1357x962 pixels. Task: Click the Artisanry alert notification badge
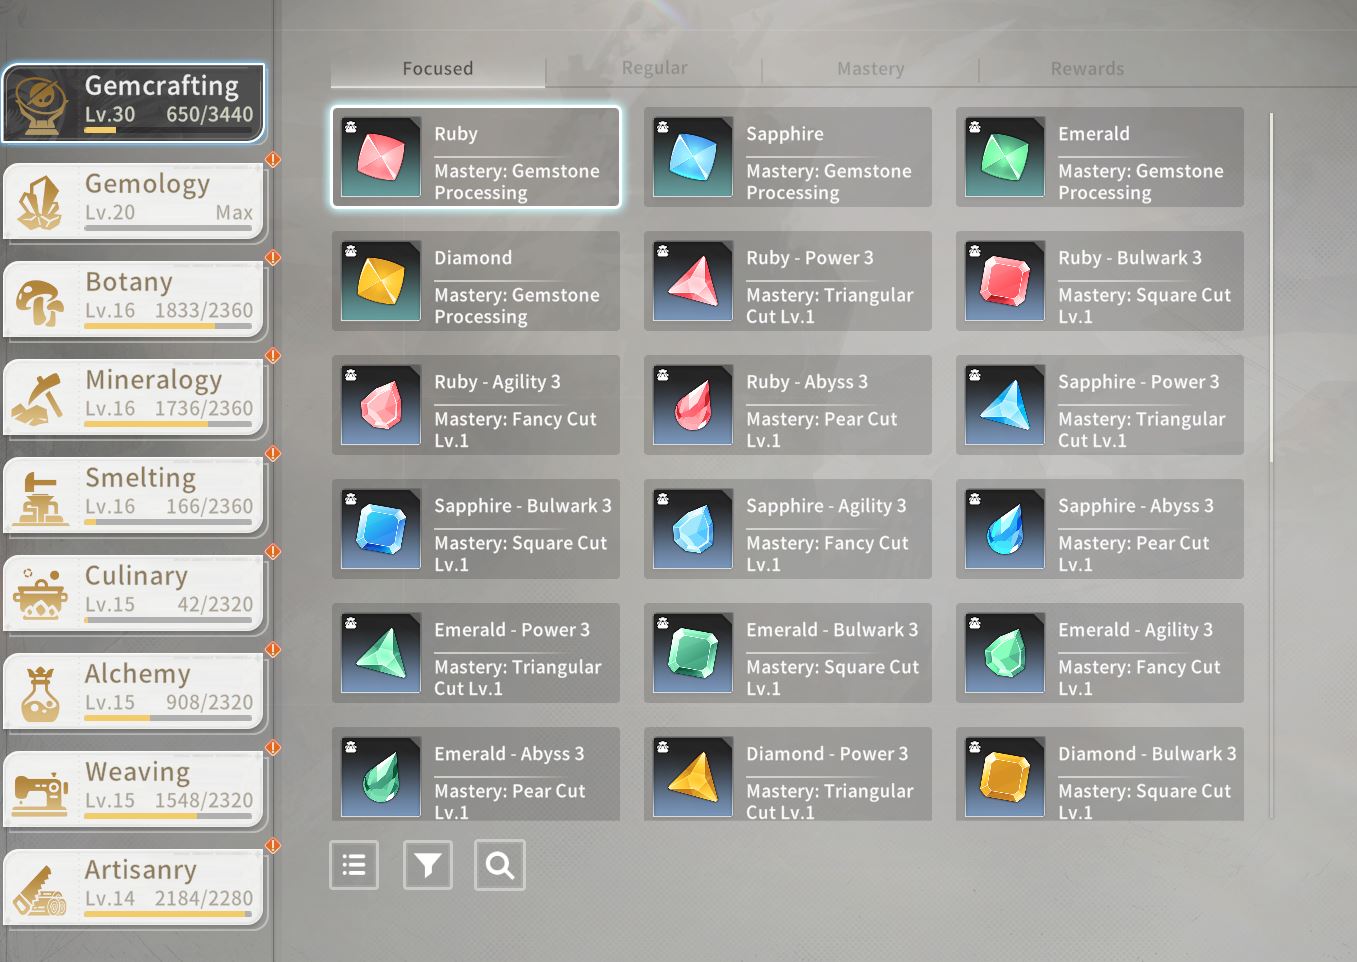[272, 846]
